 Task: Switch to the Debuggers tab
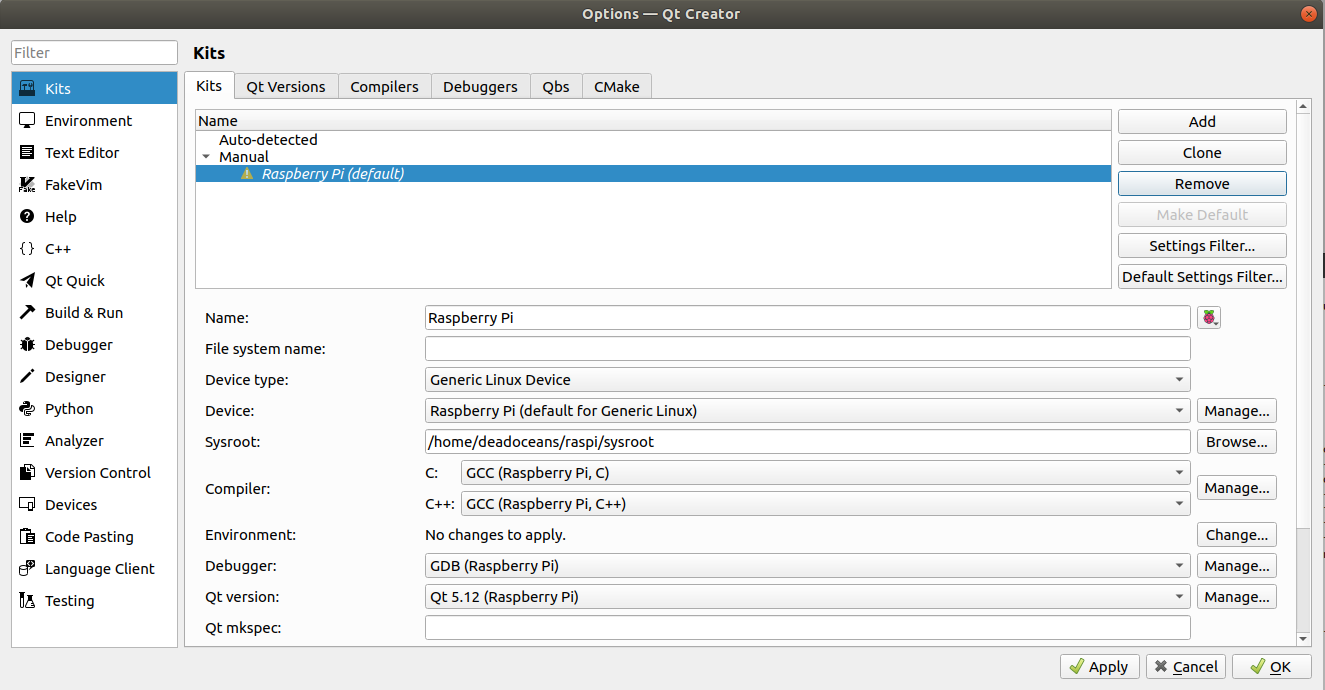click(480, 87)
